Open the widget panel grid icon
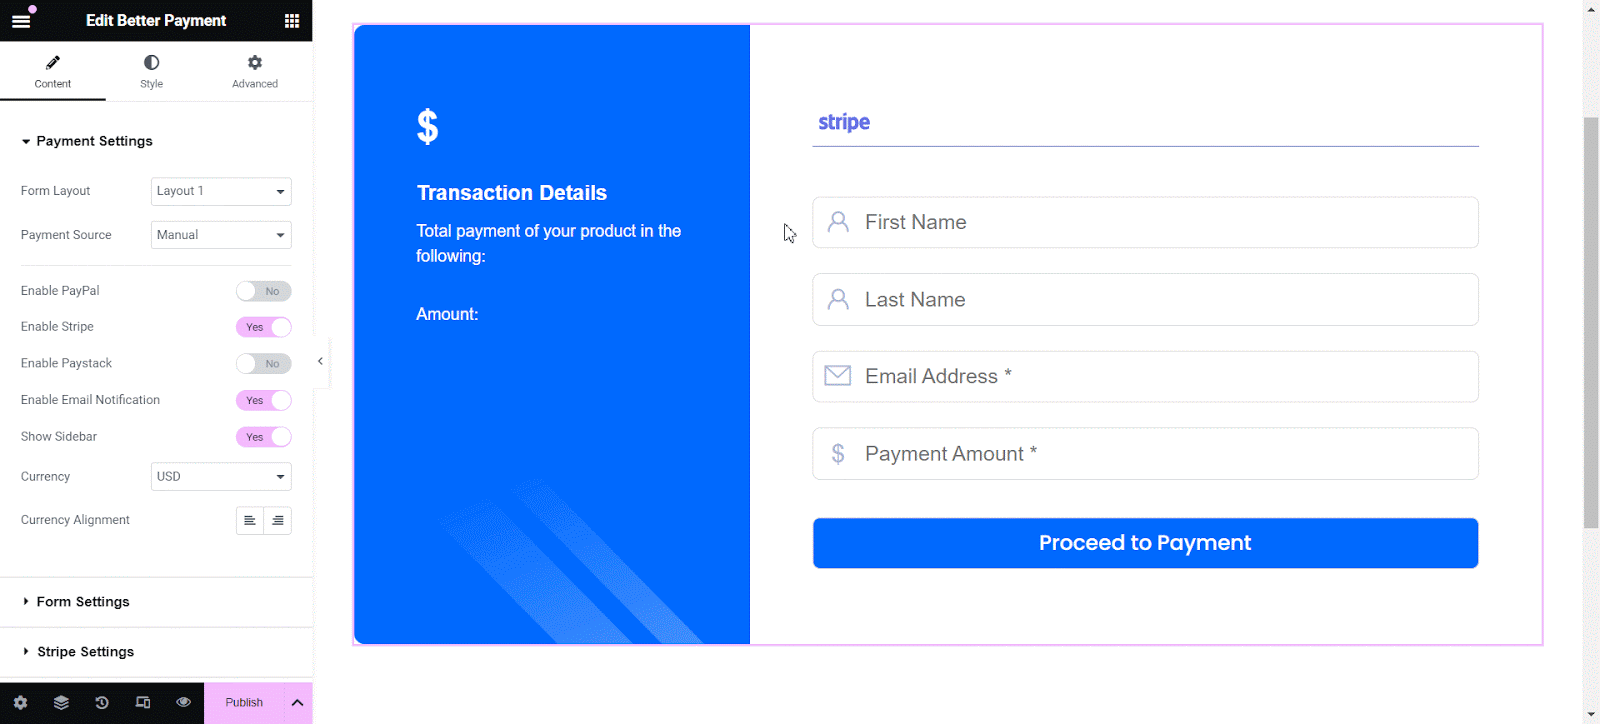The image size is (1600, 724). coord(291,19)
